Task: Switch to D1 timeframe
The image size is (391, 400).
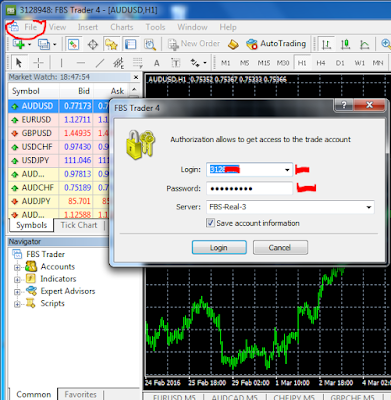Action: point(340,63)
